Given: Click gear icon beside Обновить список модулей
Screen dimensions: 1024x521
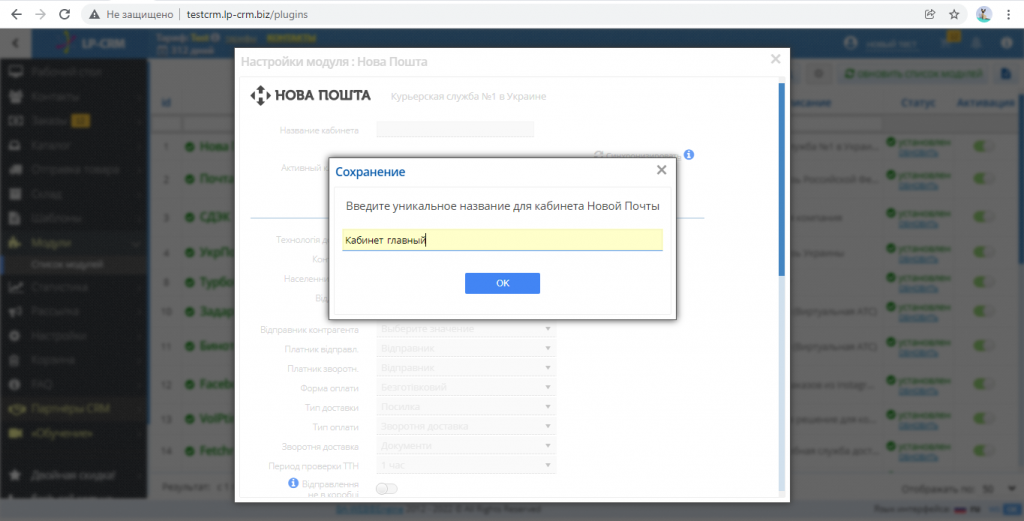Looking at the screenshot, I should coord(819,74).
